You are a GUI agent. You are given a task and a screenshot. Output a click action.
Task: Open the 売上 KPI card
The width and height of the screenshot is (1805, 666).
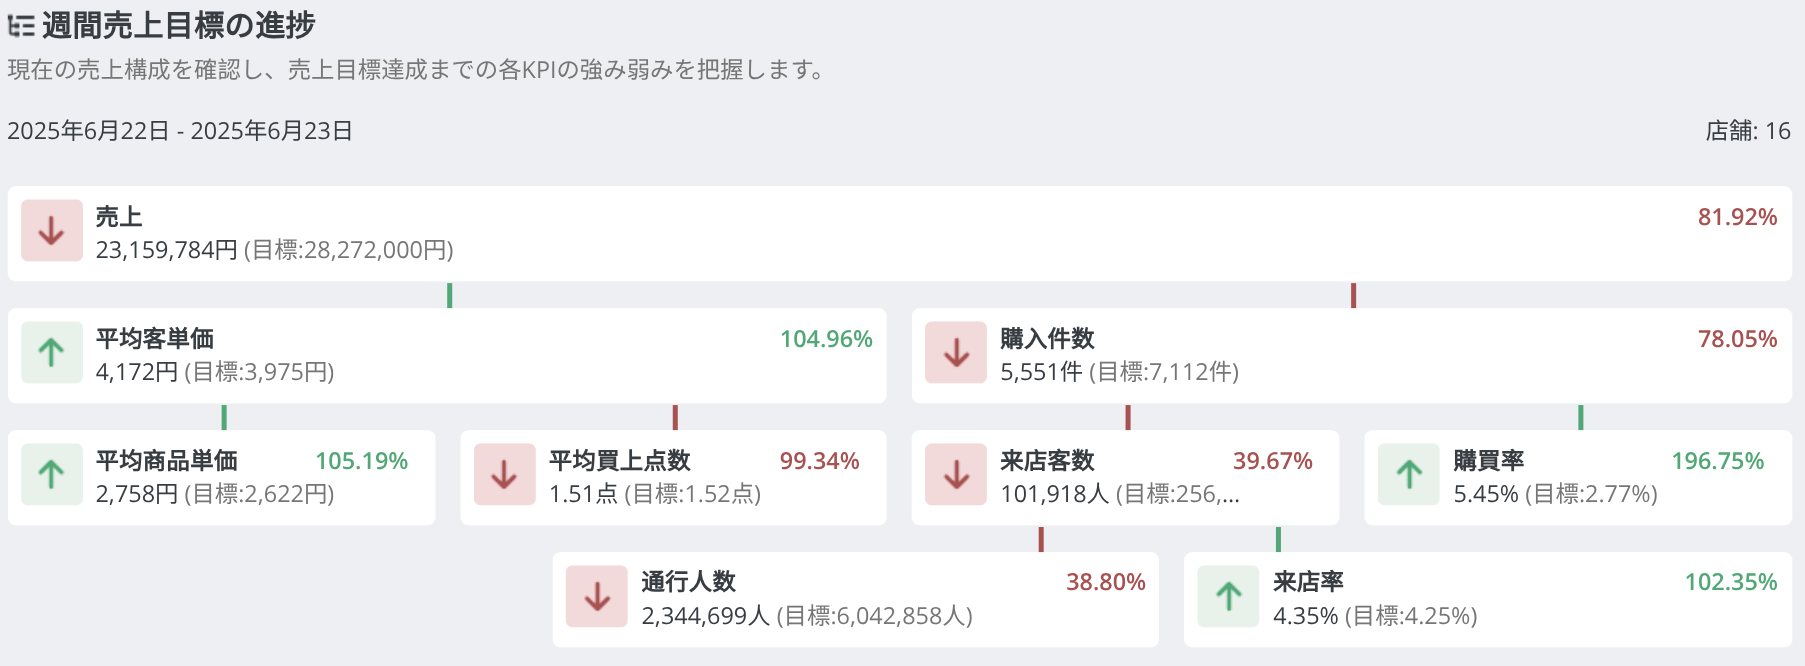(x=900, y=233)
